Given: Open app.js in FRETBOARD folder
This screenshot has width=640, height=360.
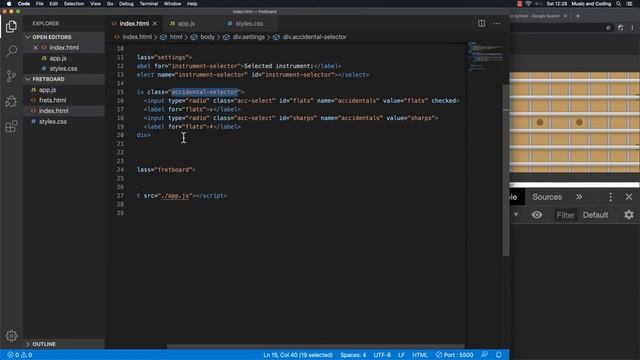Looking at the screenshot, I should [x=47, y=90].
